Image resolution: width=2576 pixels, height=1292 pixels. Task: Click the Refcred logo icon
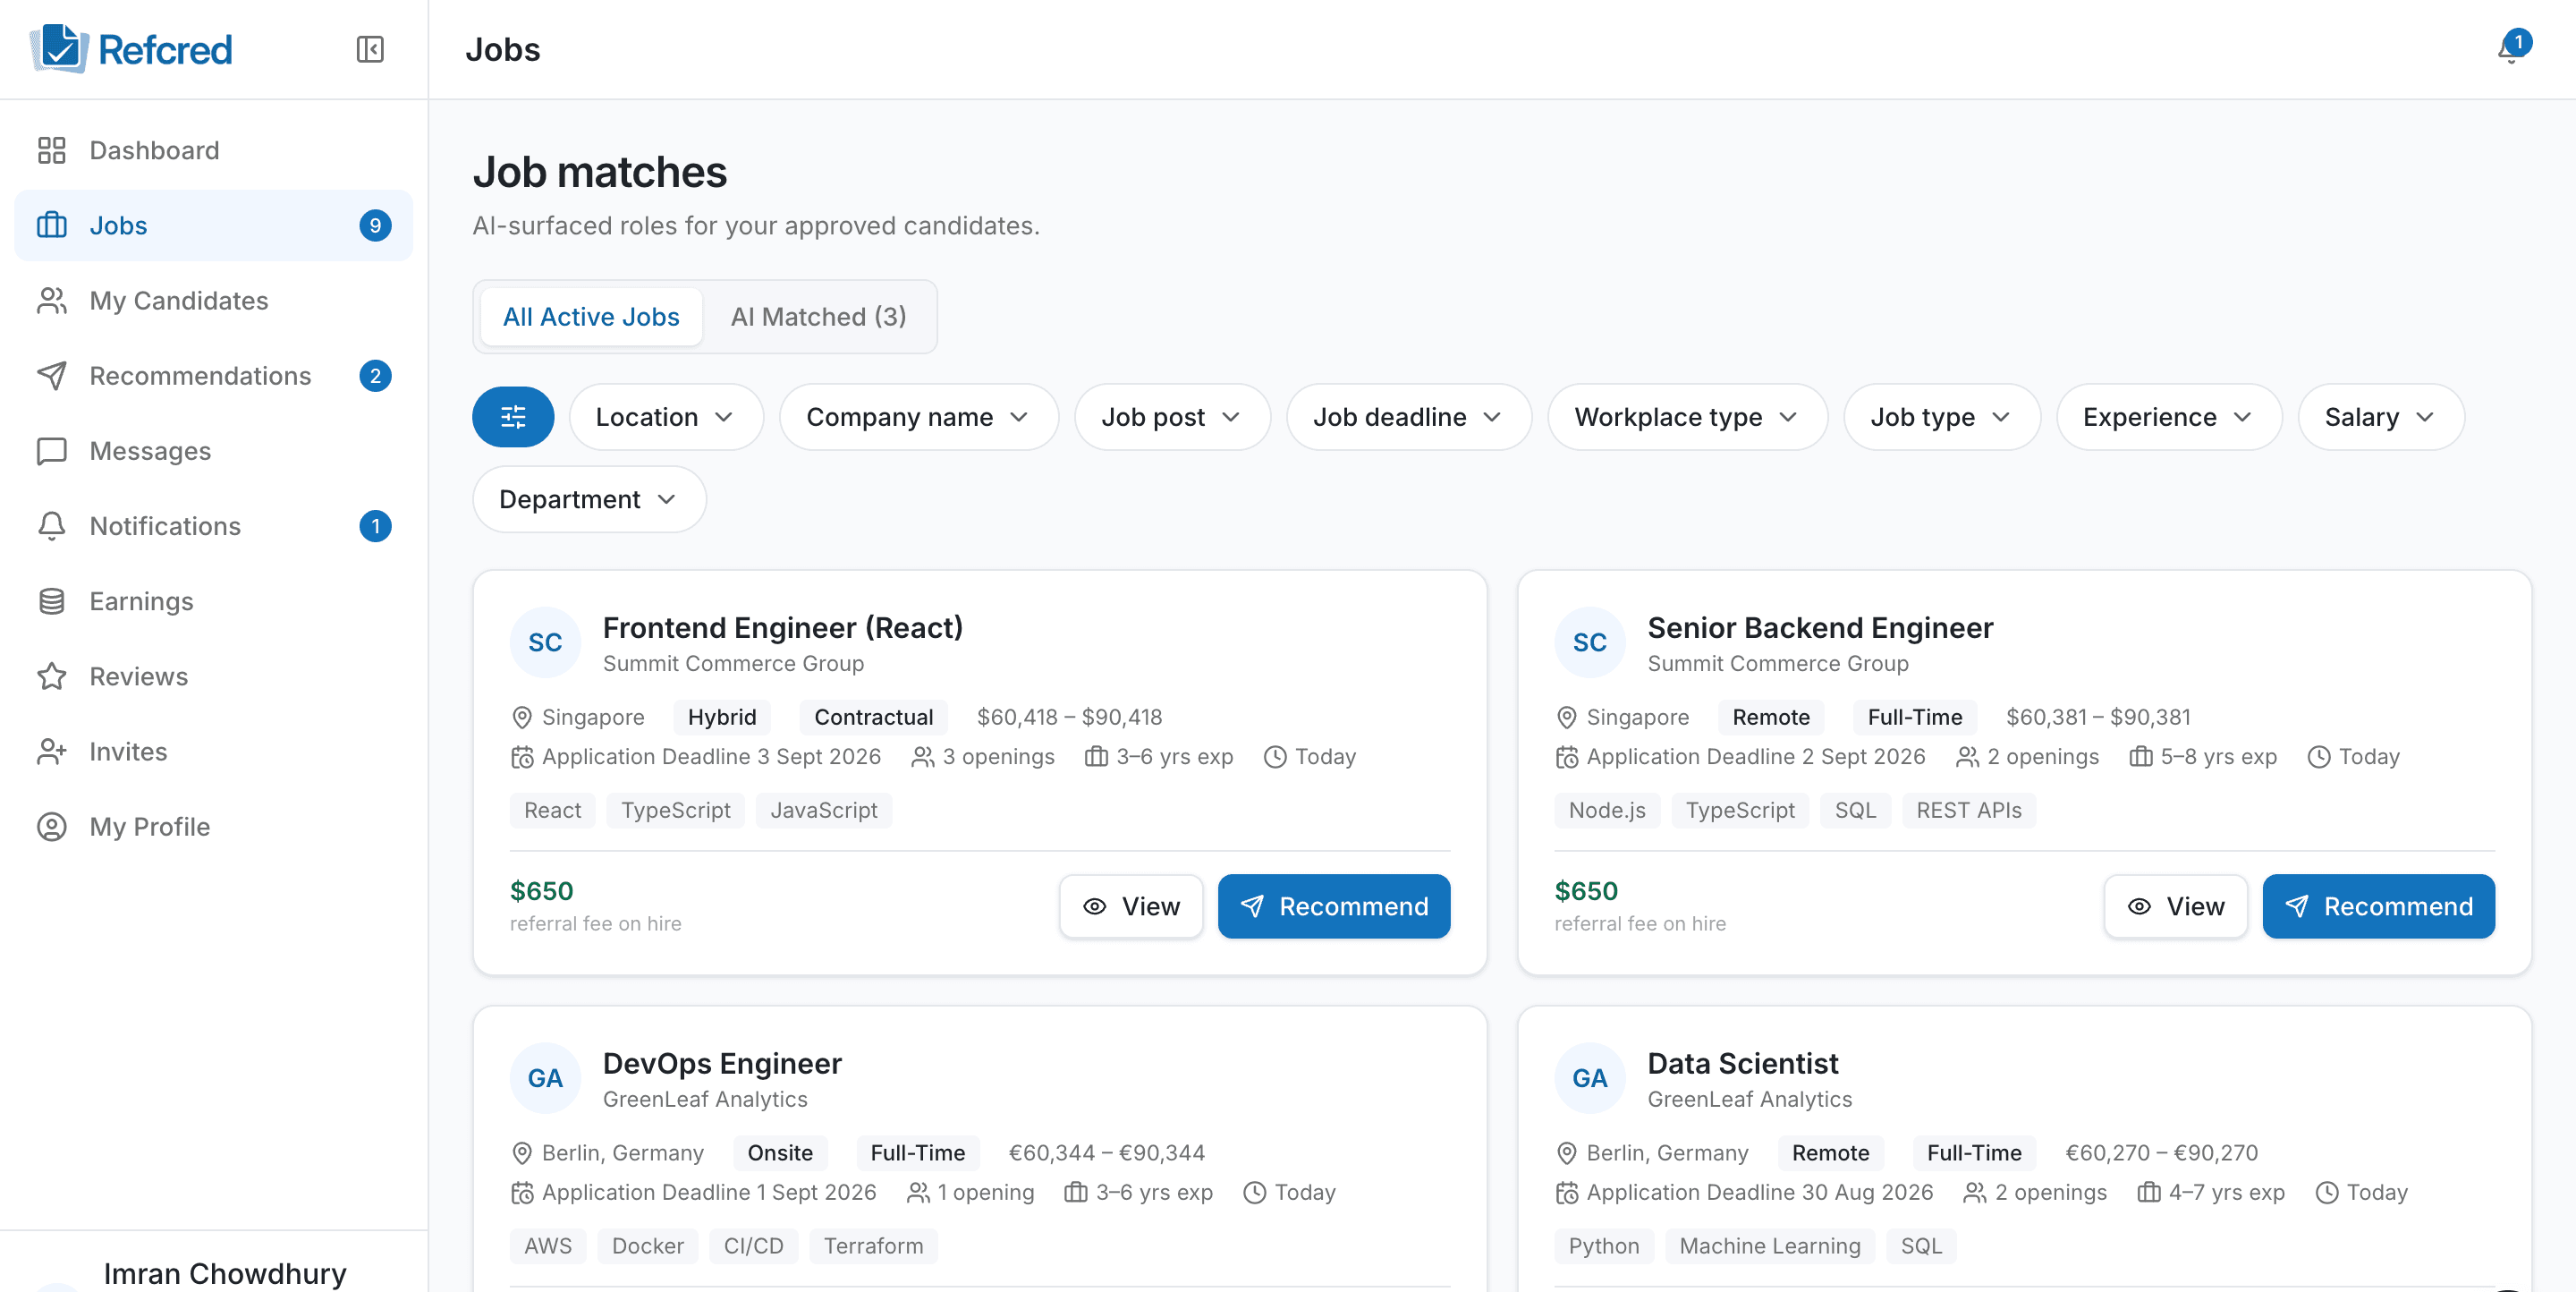(59, 48)
